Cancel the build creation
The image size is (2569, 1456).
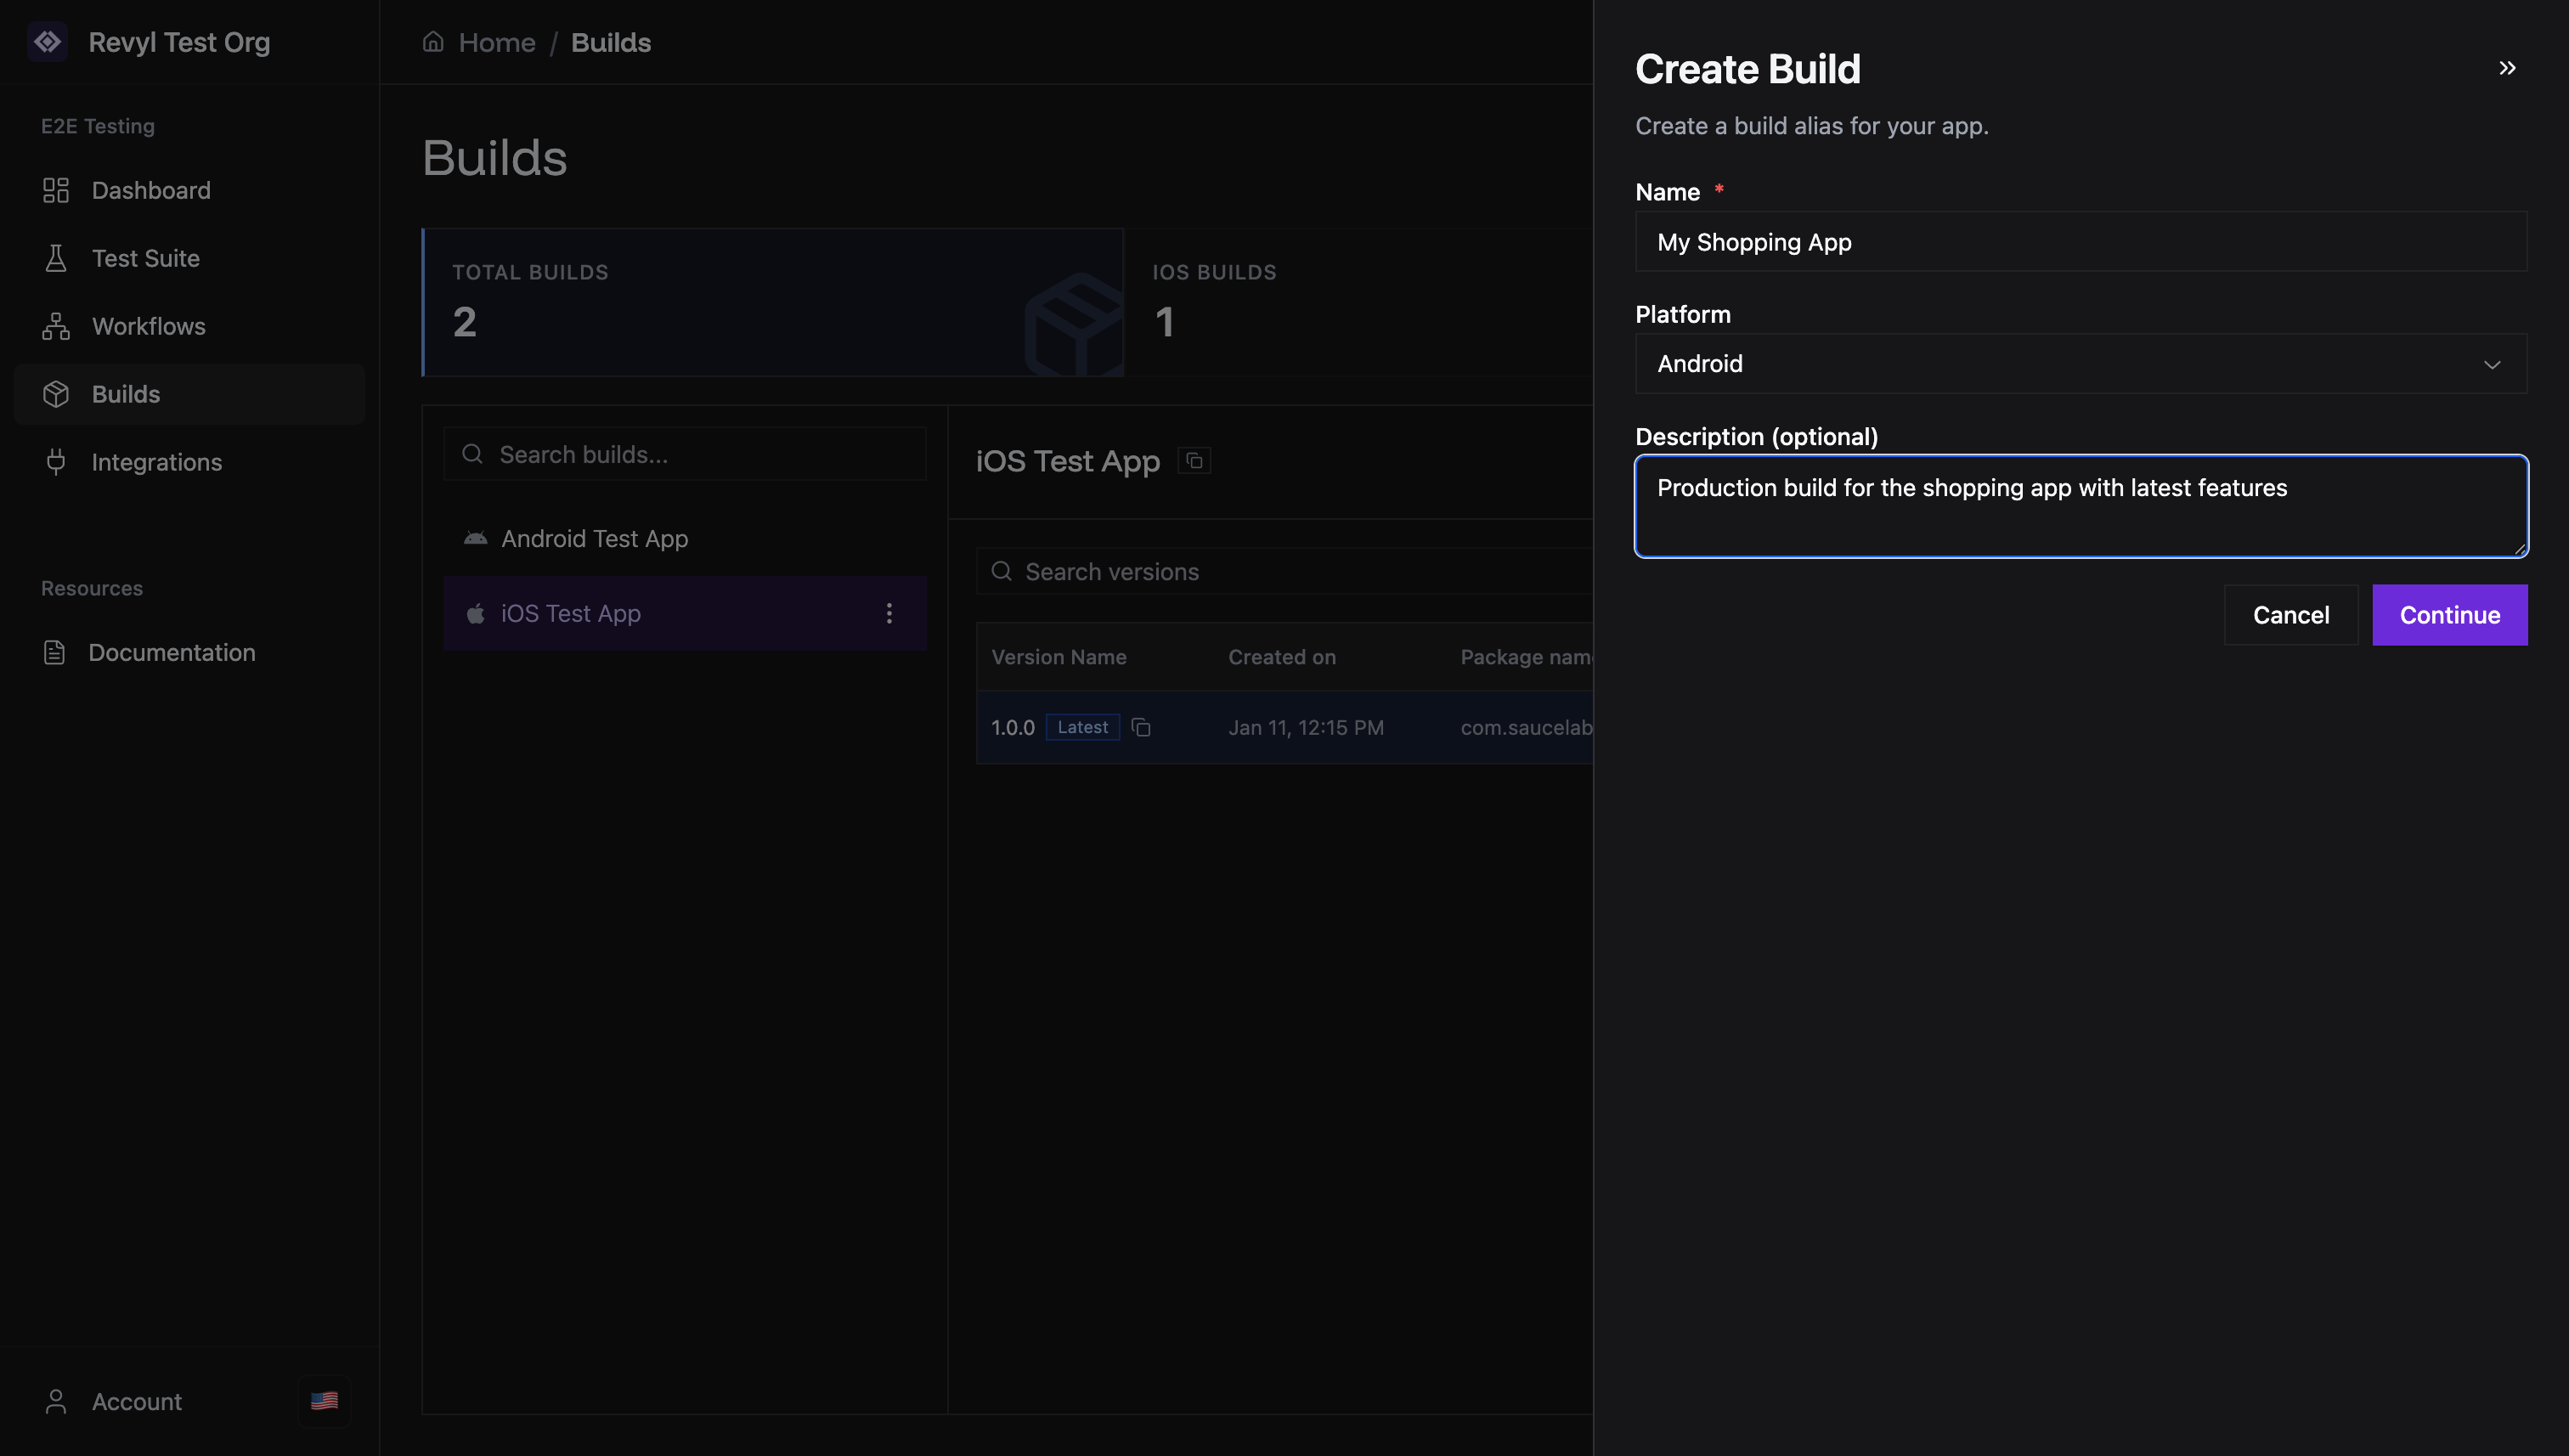point(2290,614)
